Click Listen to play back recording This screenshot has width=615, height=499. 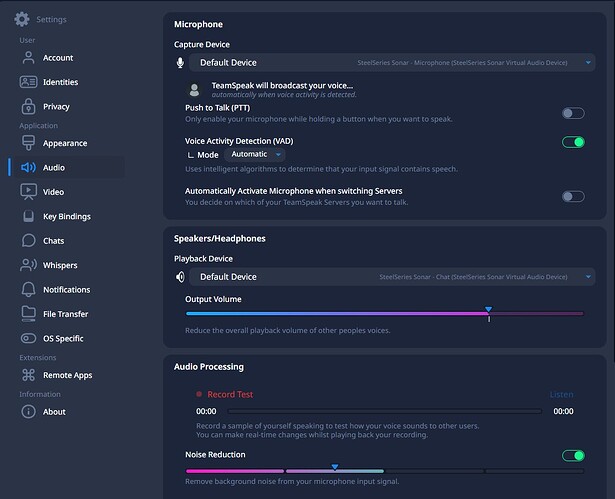(x=561, y=394)
